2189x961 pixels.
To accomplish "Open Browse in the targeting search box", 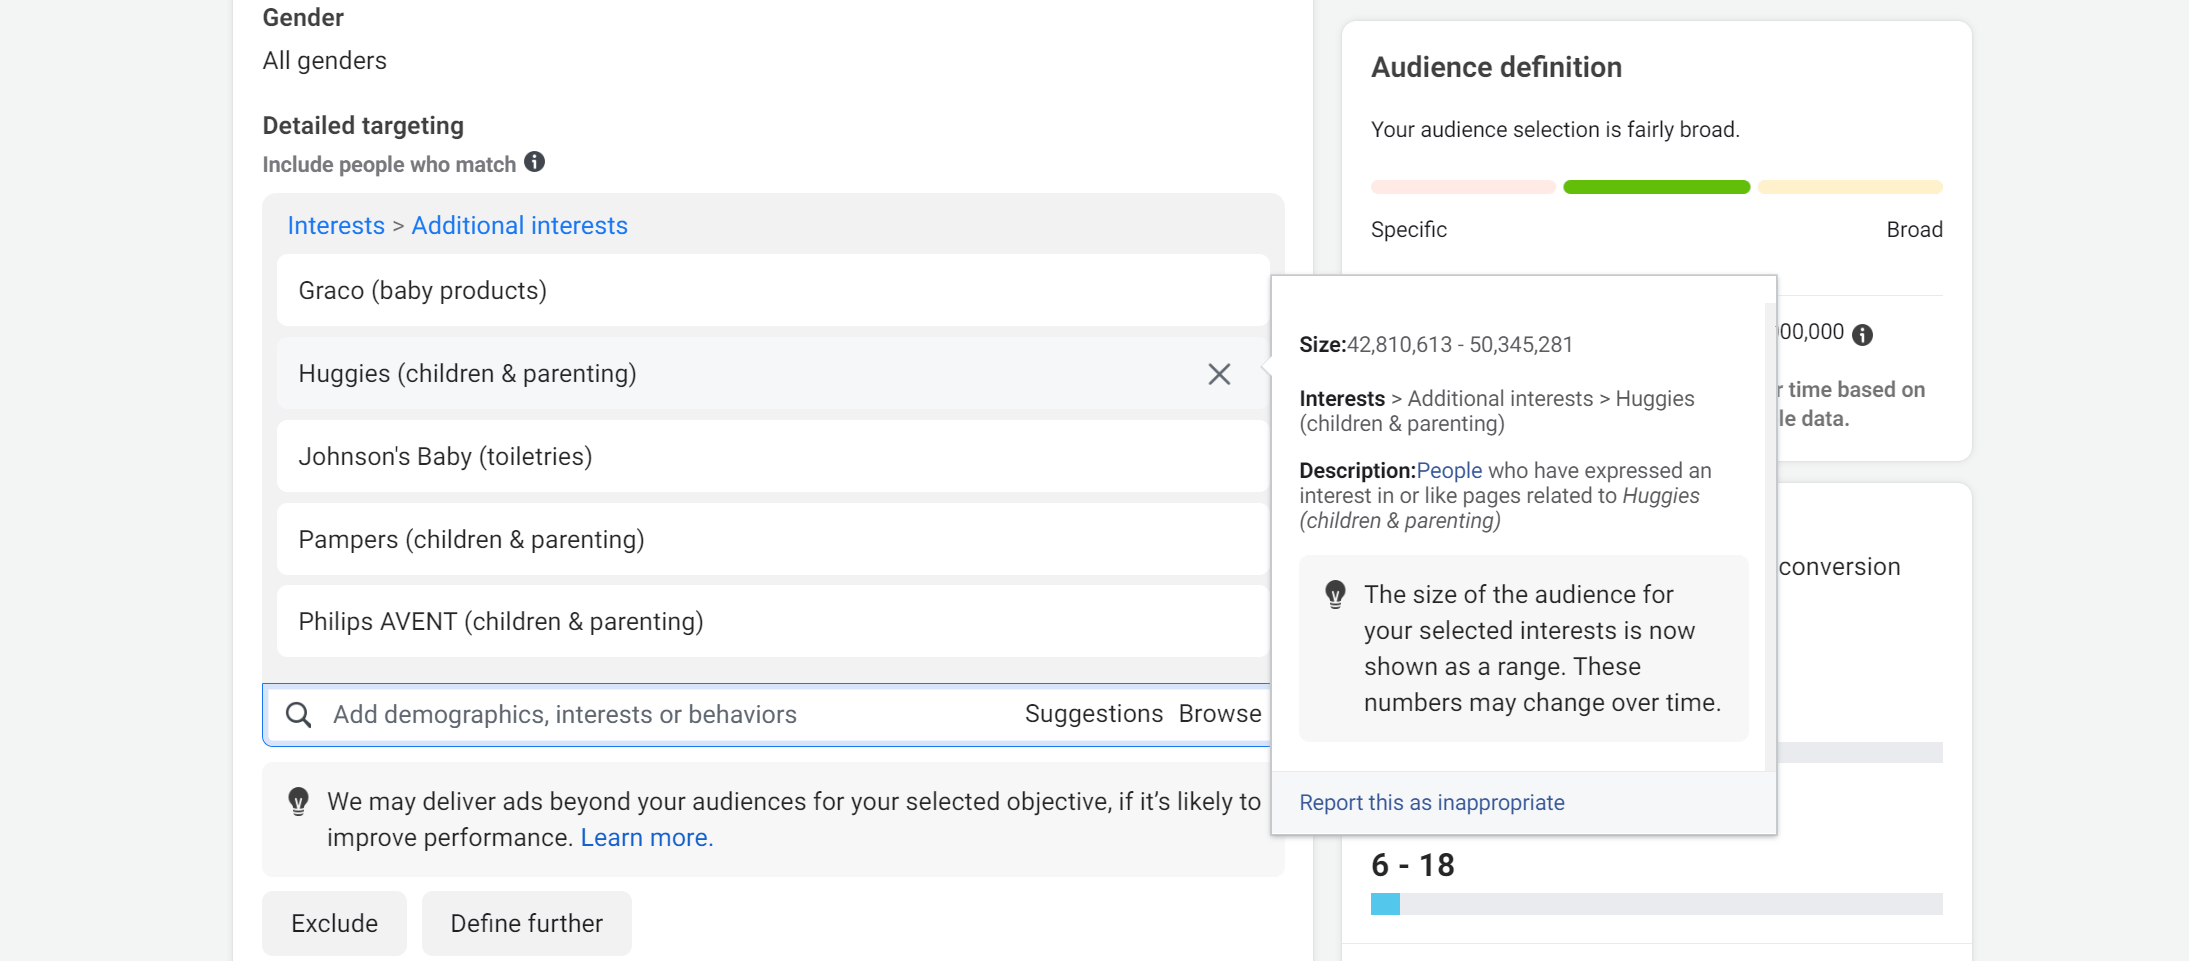I will pyautogui.click(x=1220, y=714).
